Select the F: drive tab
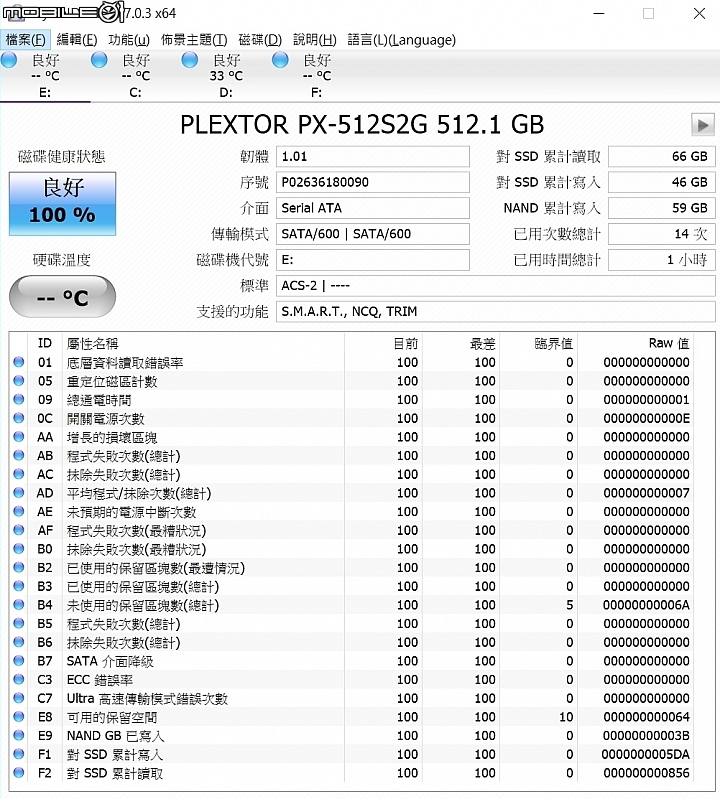Viewport: 720px width, 799px height. [x=316, y=76]
